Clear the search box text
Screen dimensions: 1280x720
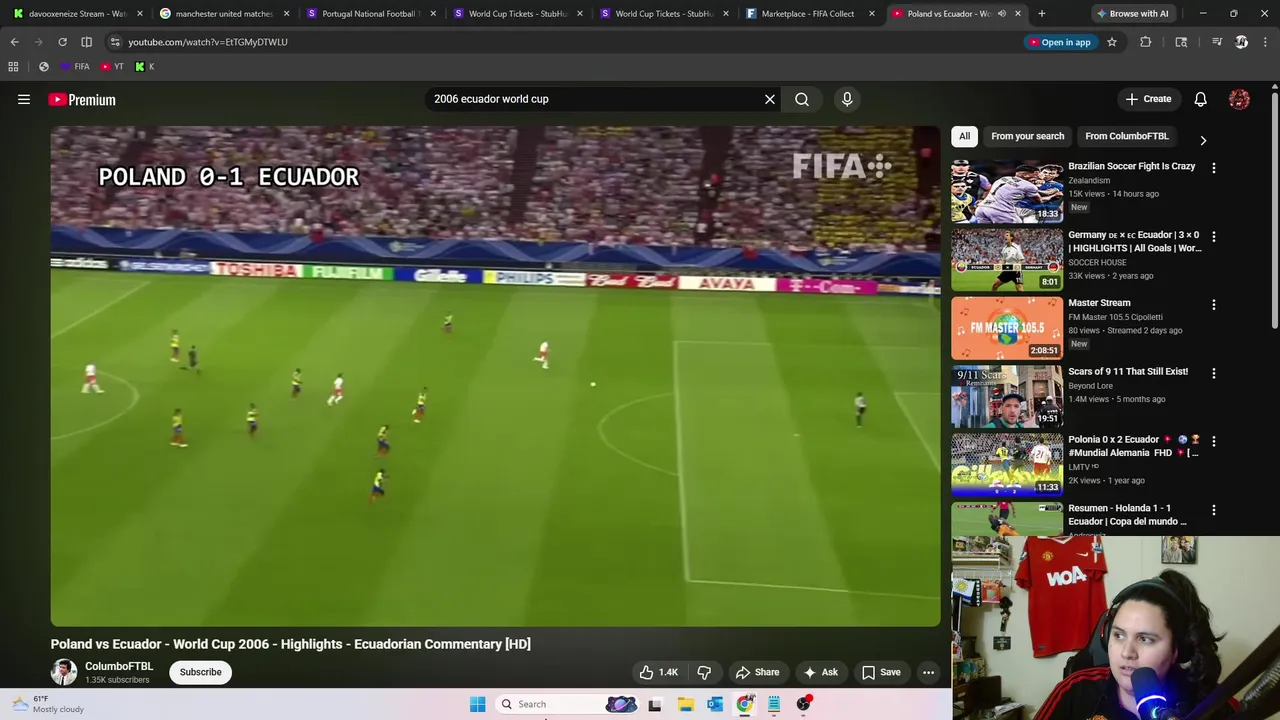pyautogui.click(x=770, y=99)
